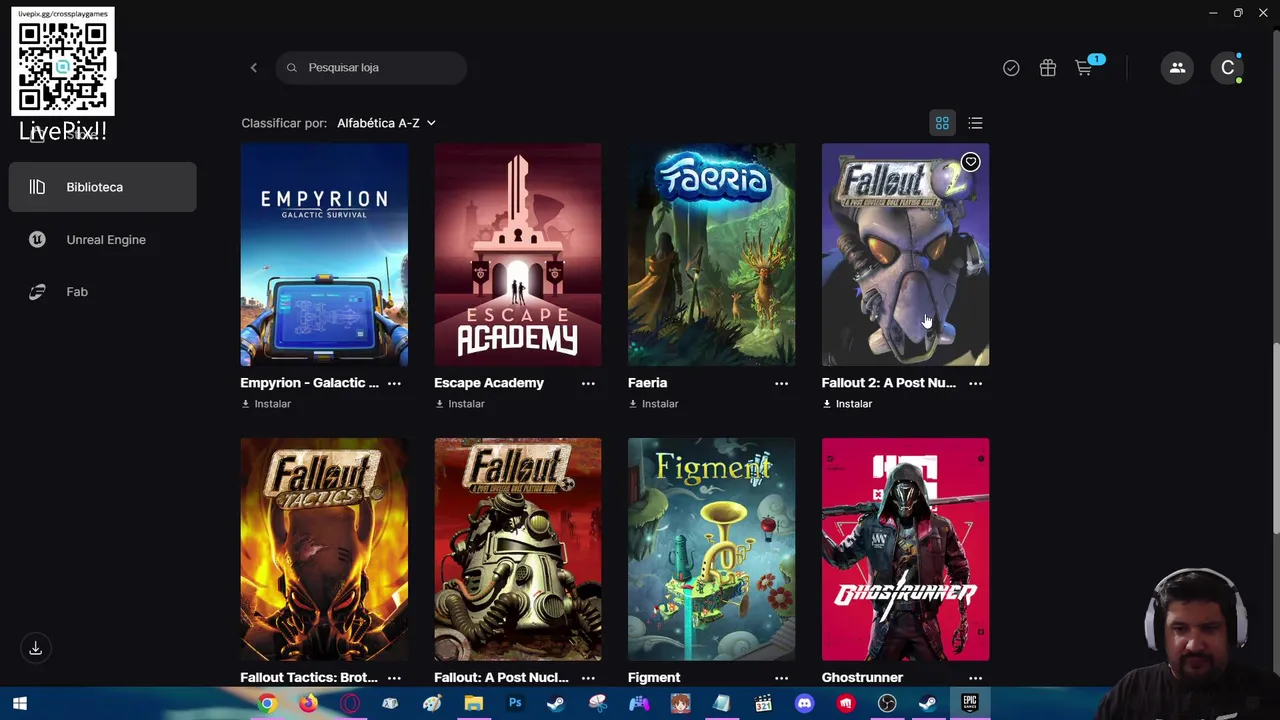Open Discord from taskbar

[x=804, y=704]
